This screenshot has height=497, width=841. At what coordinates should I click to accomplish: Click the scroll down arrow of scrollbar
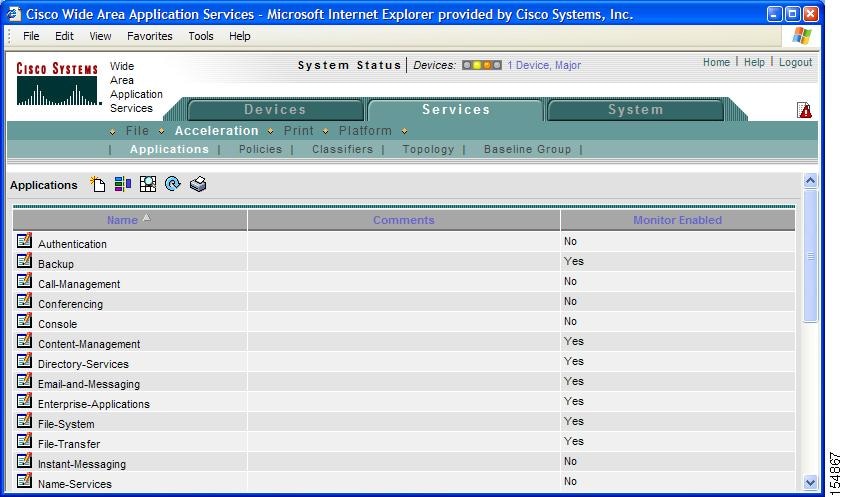pyautogui.click(x=810, y=483)
